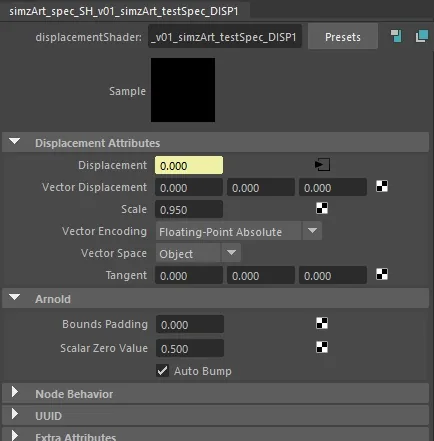The height and width of the screenshot is (441, 434).
Task: Click the Scale attribute label
Action: [134, 209]
